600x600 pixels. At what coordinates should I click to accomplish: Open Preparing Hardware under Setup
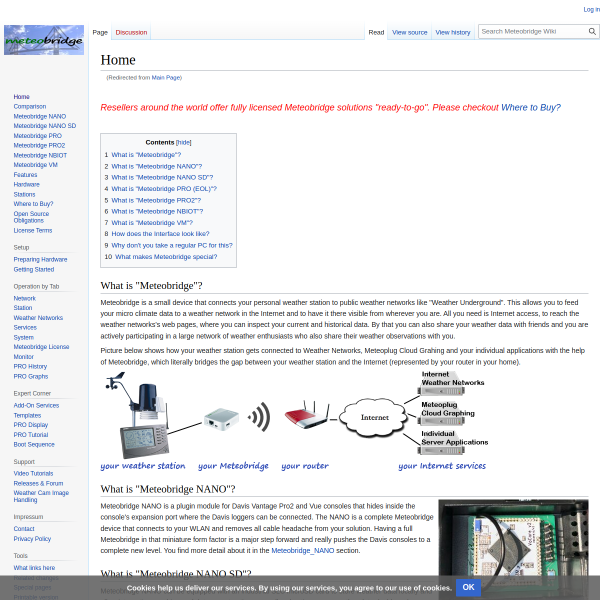pyautogui.click(x=40, y=260)
